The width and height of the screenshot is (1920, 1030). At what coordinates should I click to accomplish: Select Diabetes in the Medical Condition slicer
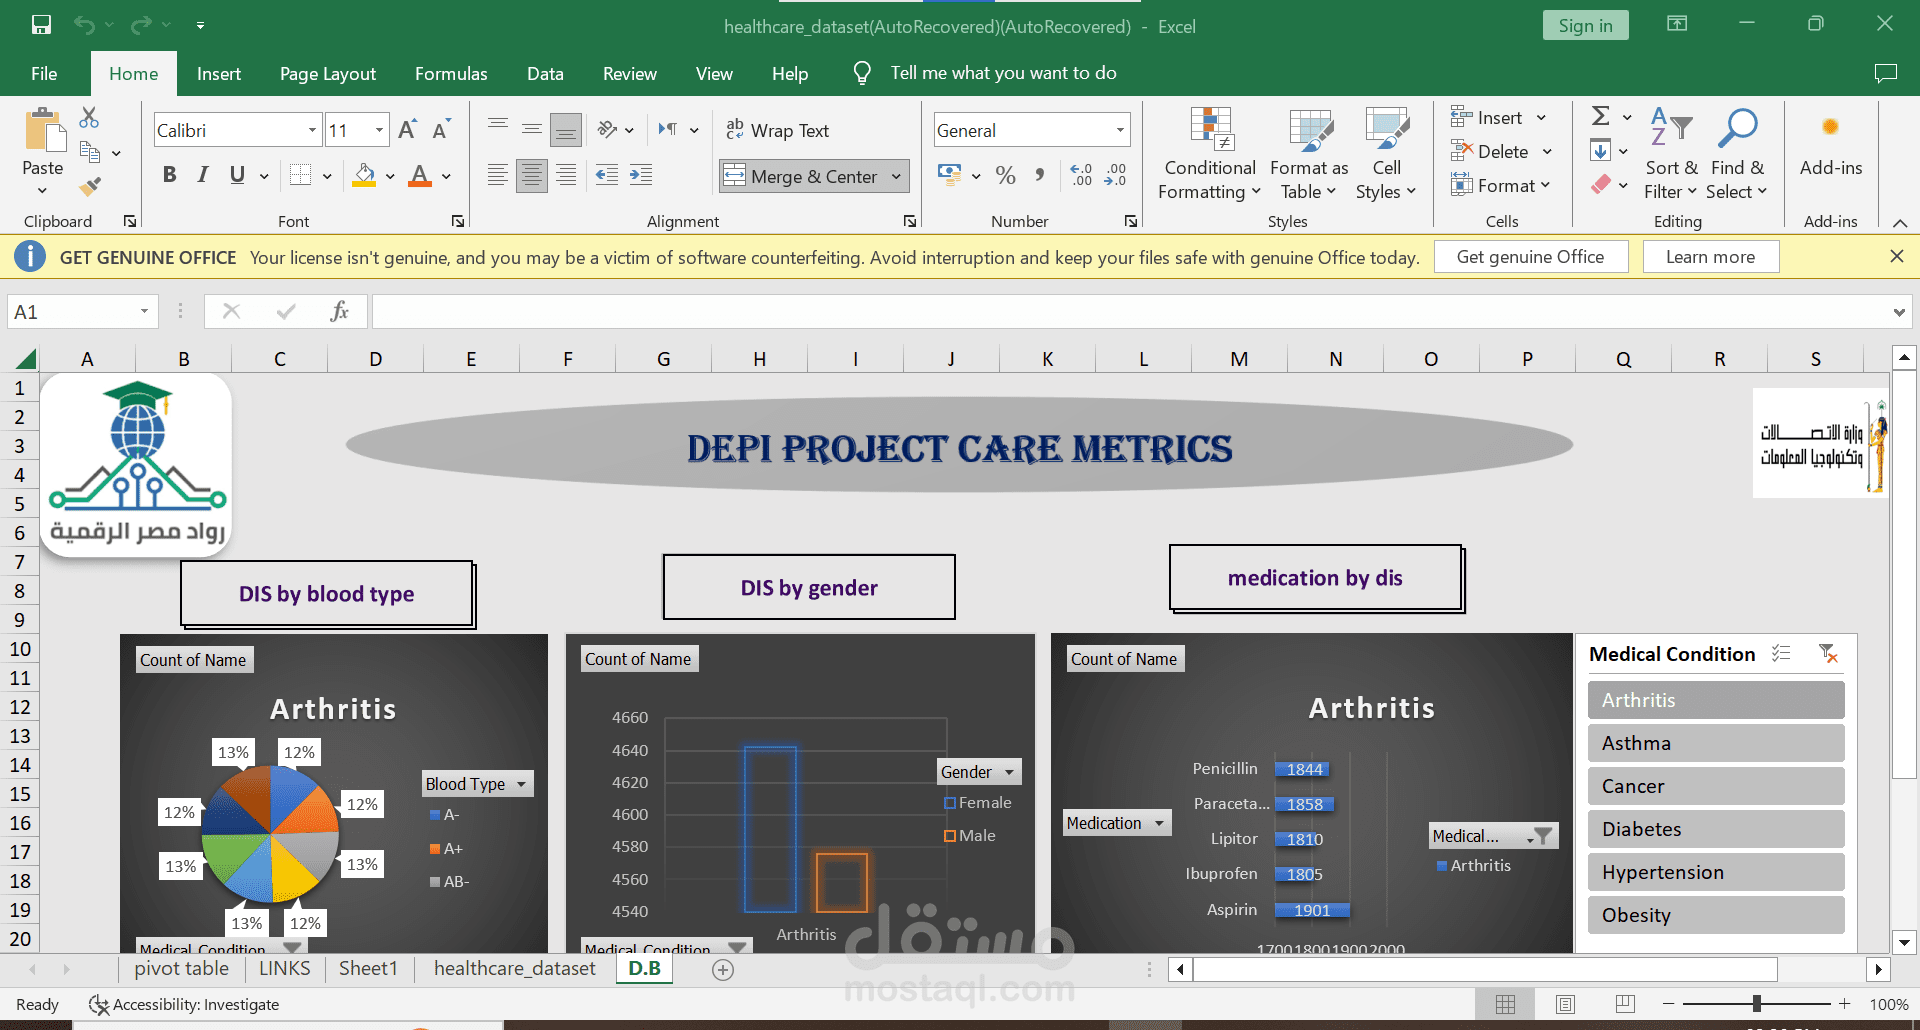click(1716, 829)
